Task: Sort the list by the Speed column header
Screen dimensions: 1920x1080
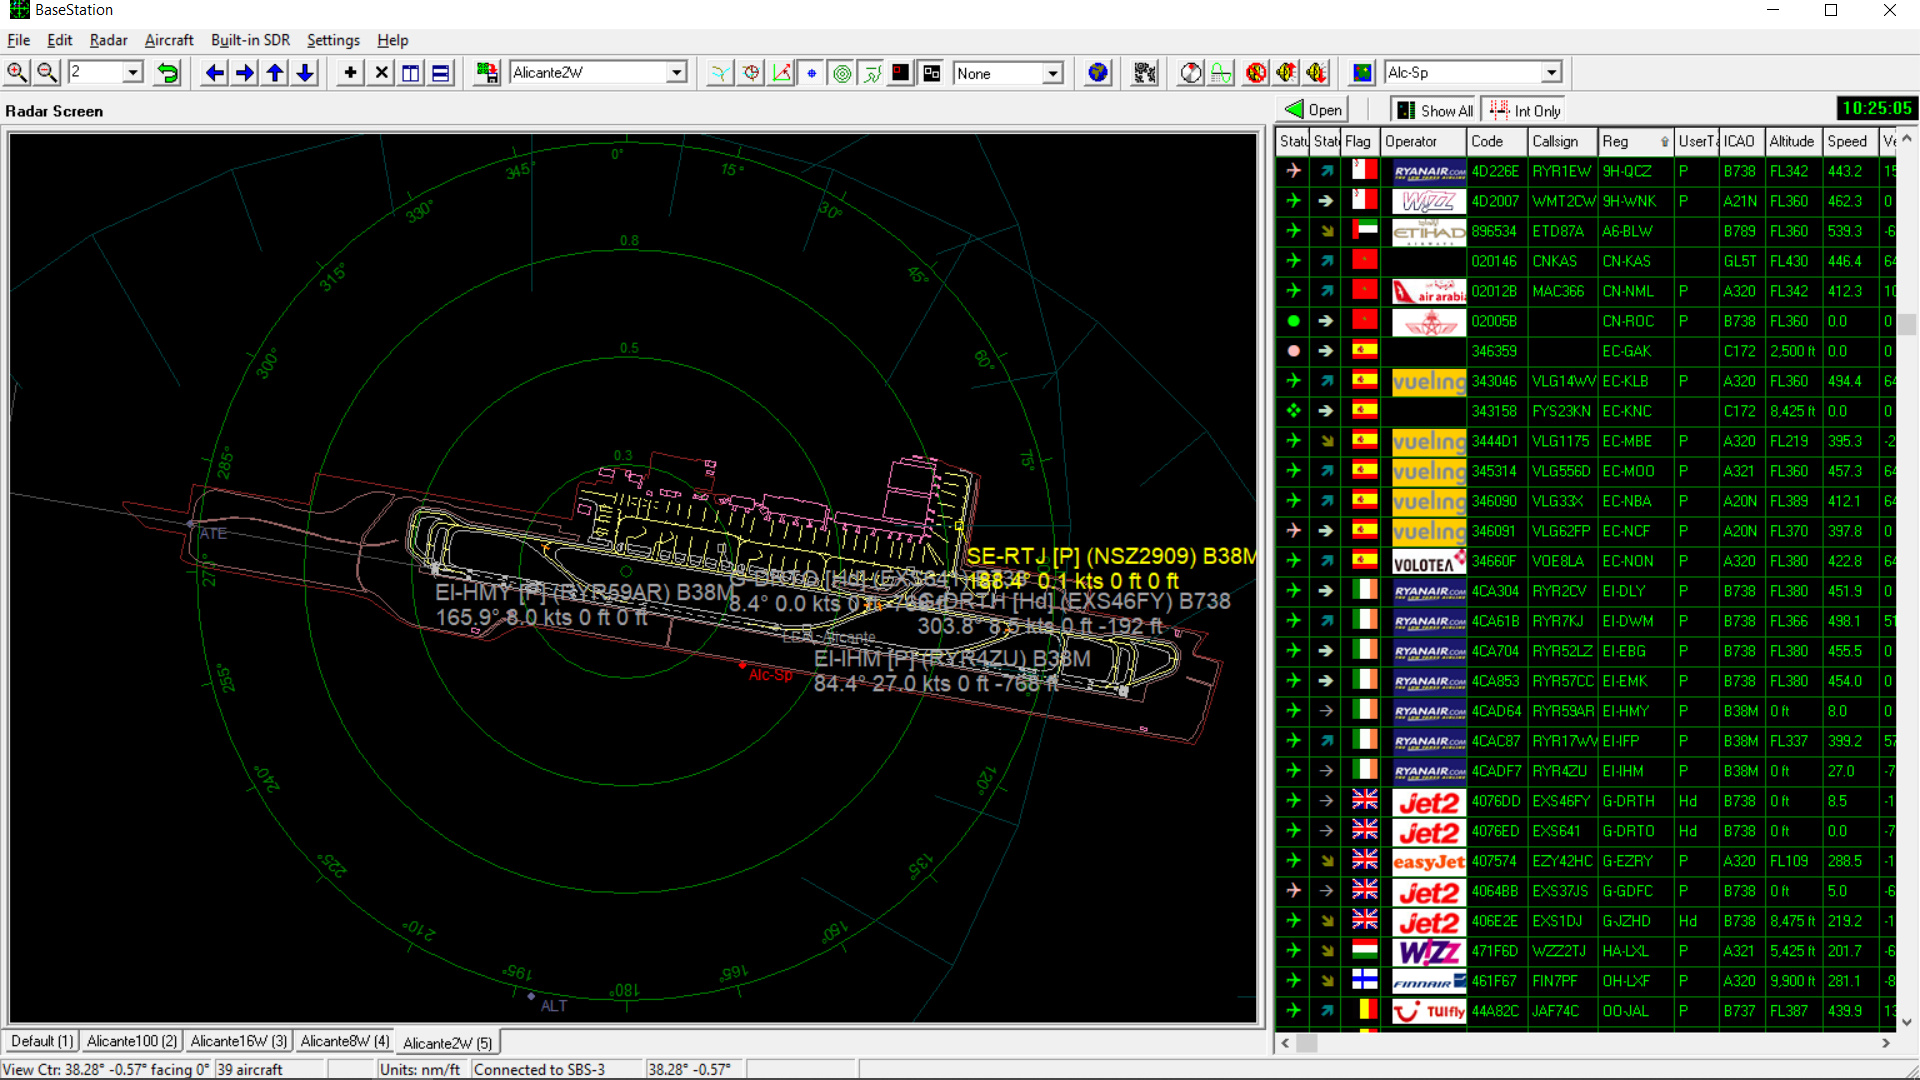Action: (x=1850, y=142)
